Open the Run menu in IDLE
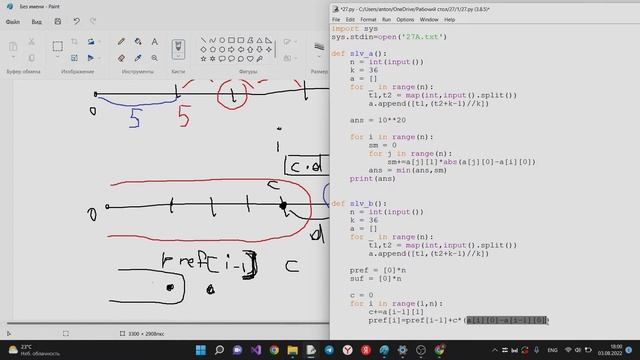Viewport: 640px width, 360px height. (x=386, y=20)
